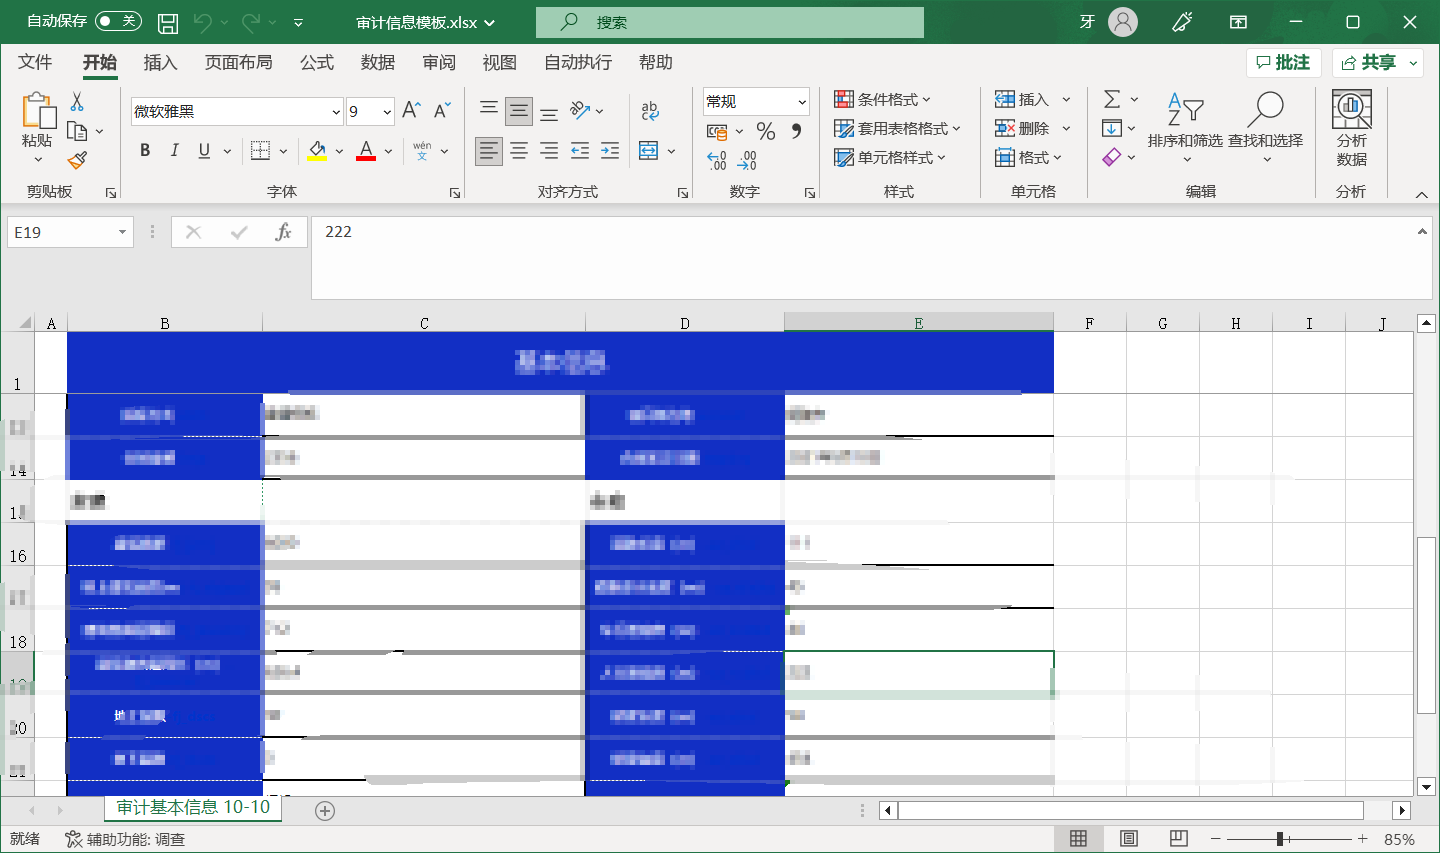Screen dimensions: 1440x853
Task: Apply comma style number format
Action: (796, 131)
